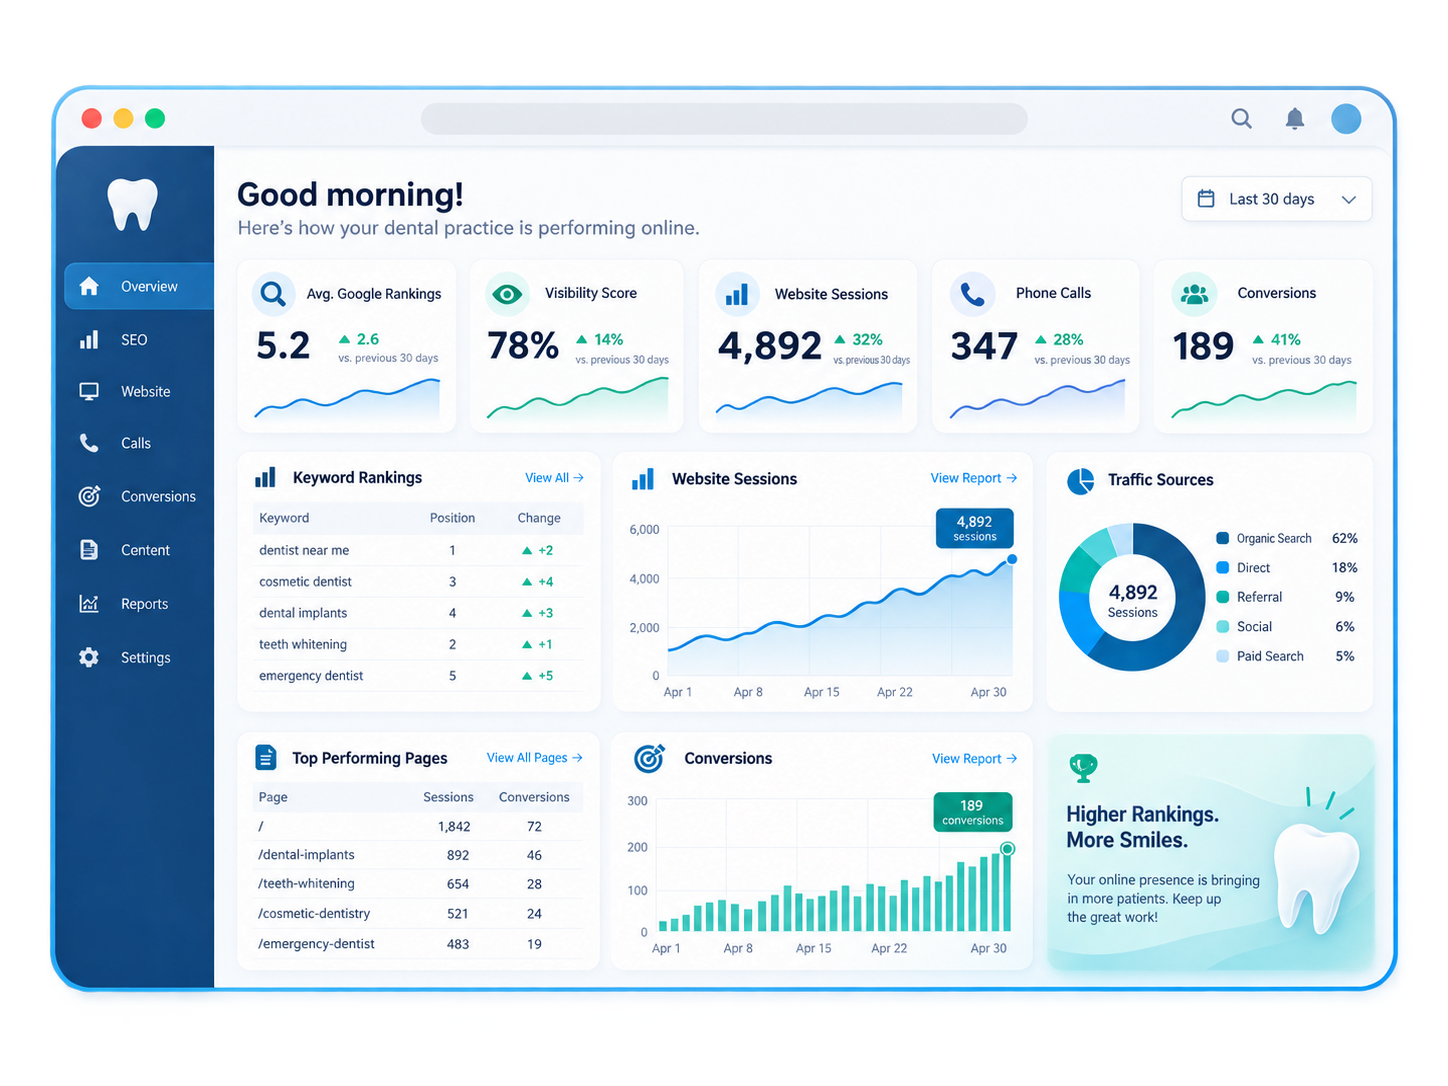Open the SEO section
This screenshot has width=1448, height=1086.
click(134, 340)
